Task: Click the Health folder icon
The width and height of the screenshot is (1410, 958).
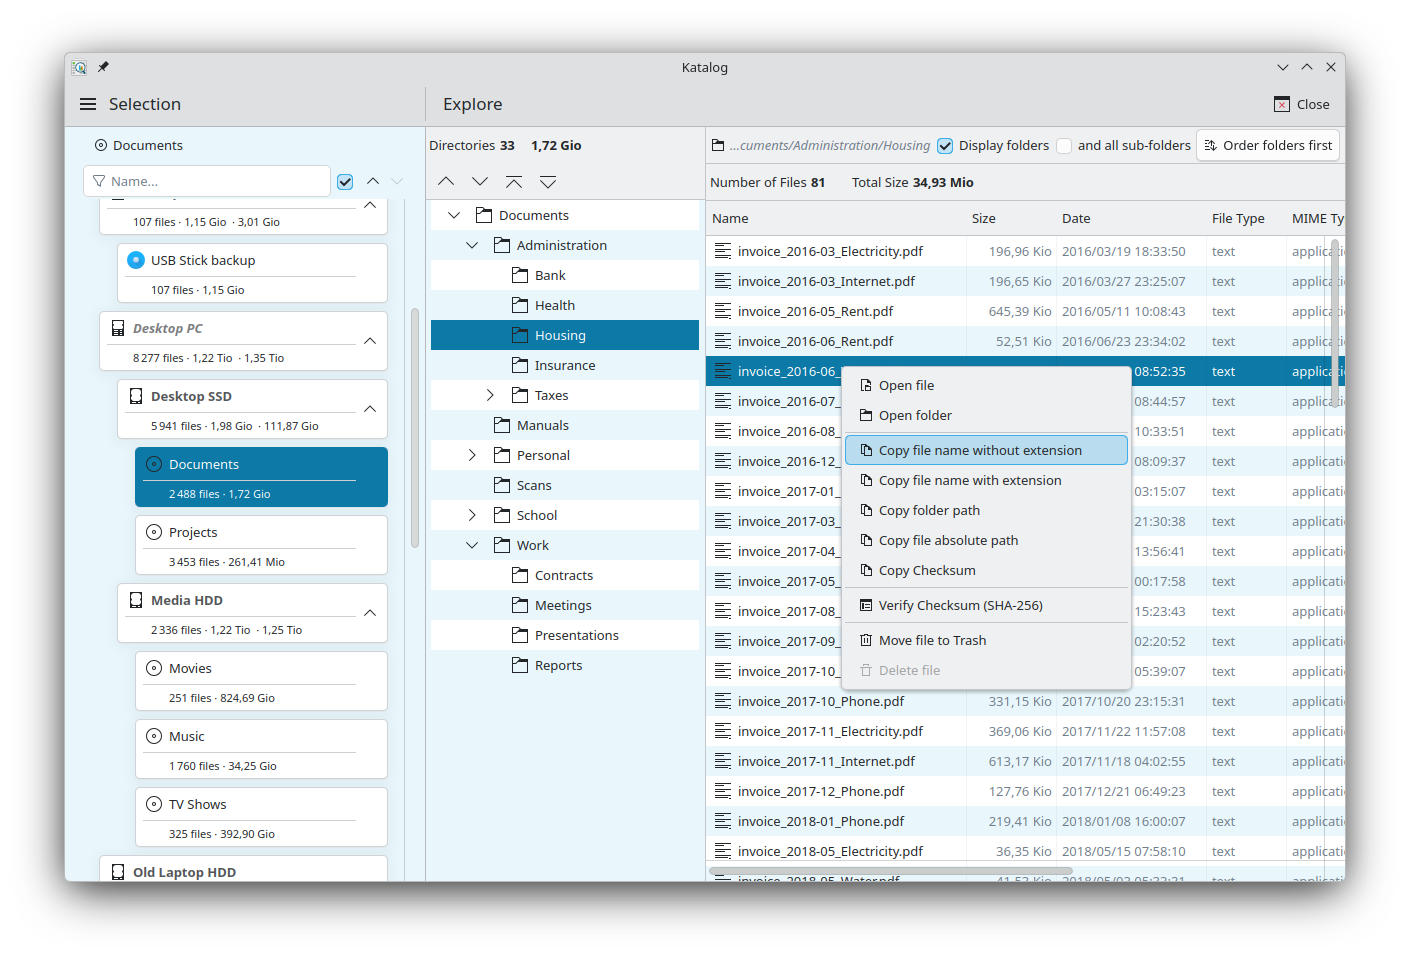Action: (x=520, y=305)
